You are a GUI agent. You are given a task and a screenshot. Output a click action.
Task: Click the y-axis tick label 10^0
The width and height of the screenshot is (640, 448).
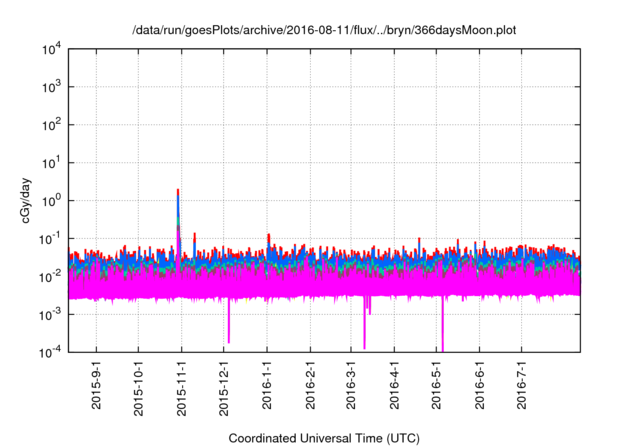(x=53, y=200)
